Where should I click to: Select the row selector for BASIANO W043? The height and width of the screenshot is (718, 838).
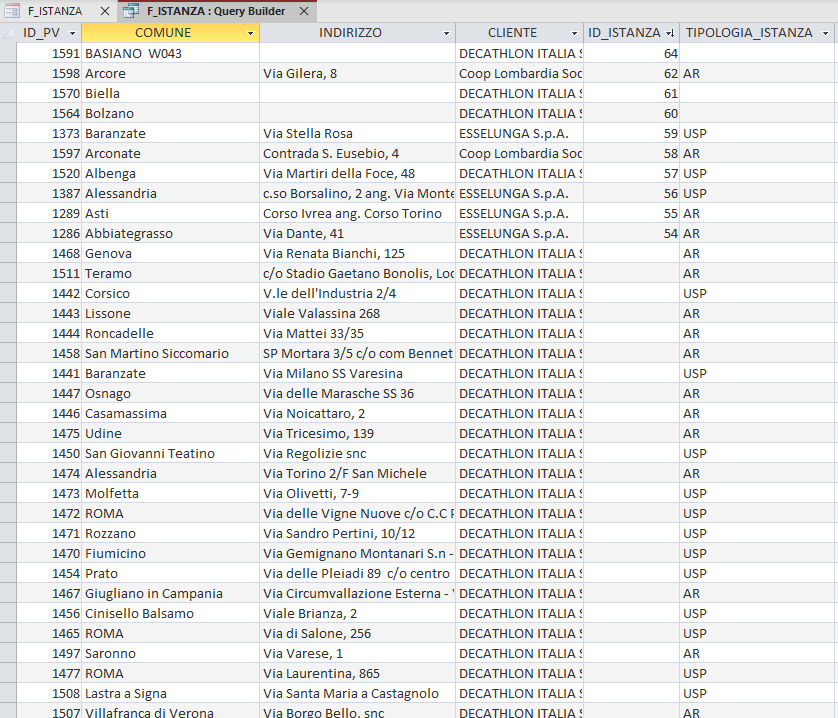tap(8, 53)
